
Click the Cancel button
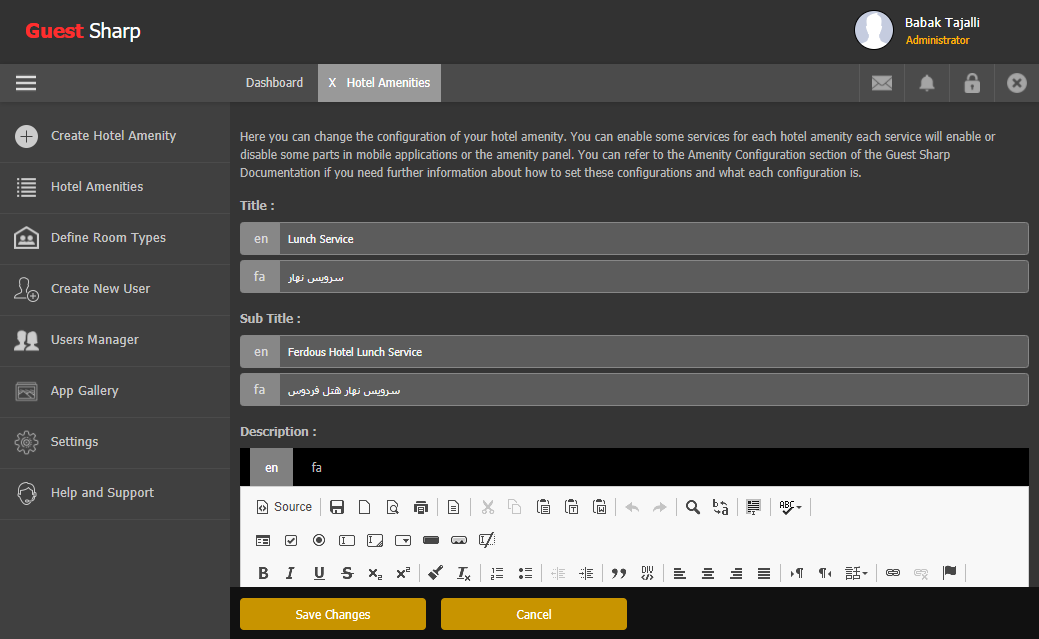(533, 614)
